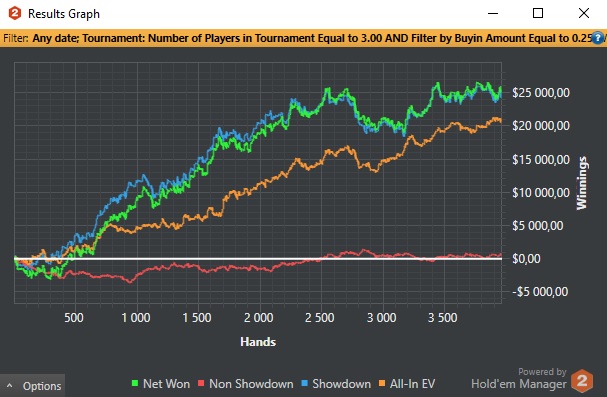Click the 1 500 hands axis label
This screenshot has height=397, width=607.
(197, 318)
